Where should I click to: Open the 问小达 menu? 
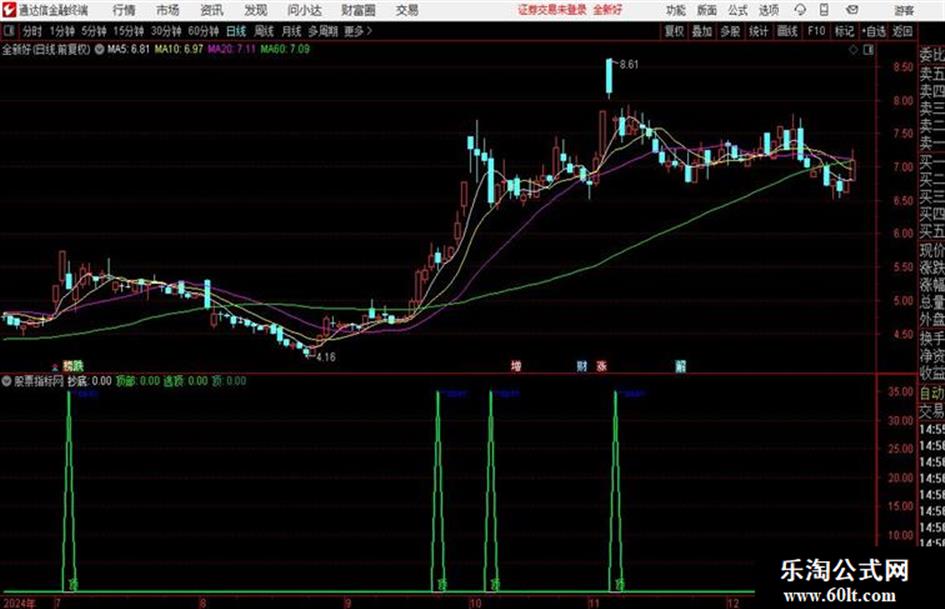tap(304, 10)
